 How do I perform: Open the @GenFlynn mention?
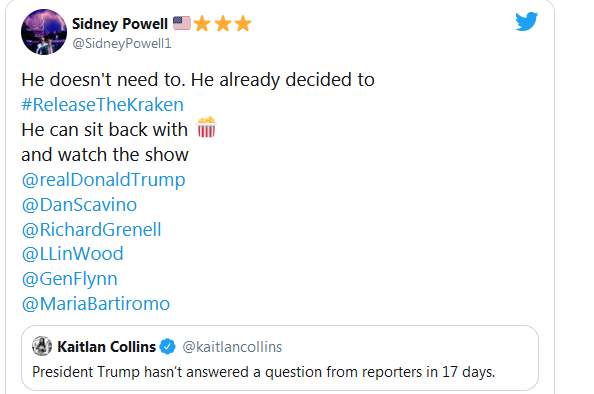pyautogui.click(x=70, y=279)
